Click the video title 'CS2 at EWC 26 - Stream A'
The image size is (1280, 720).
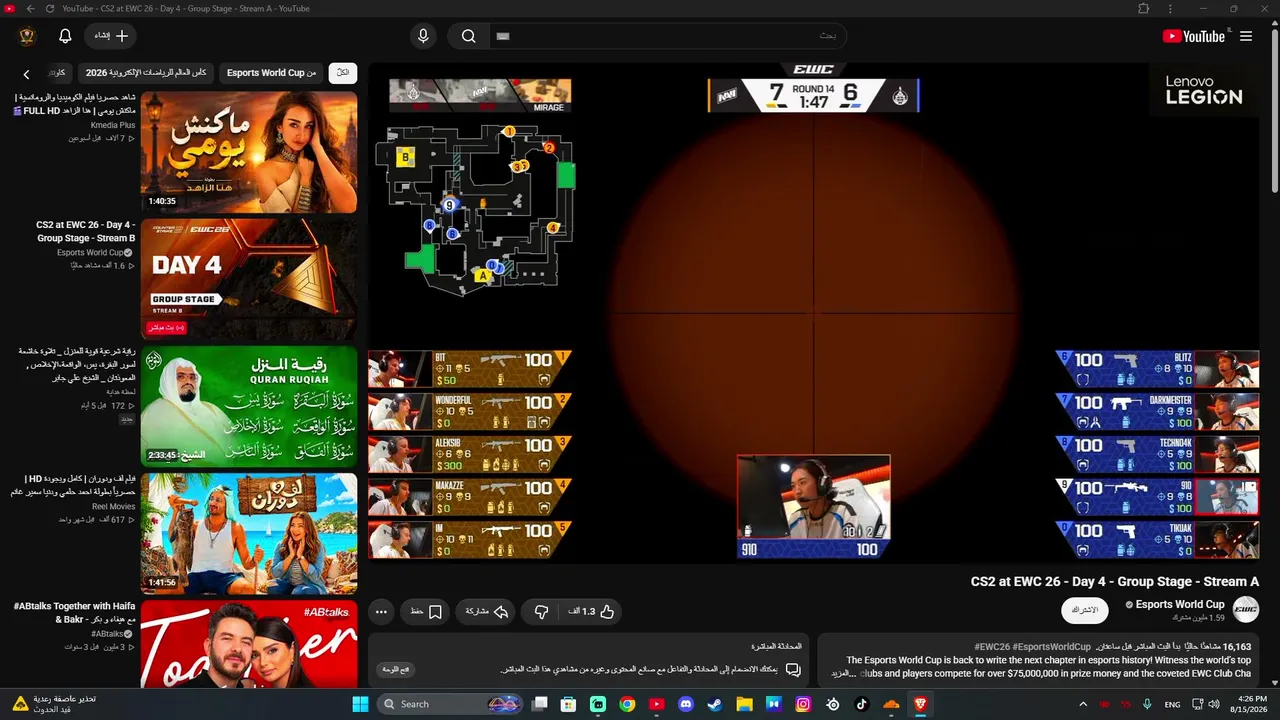coord(1115,581)
